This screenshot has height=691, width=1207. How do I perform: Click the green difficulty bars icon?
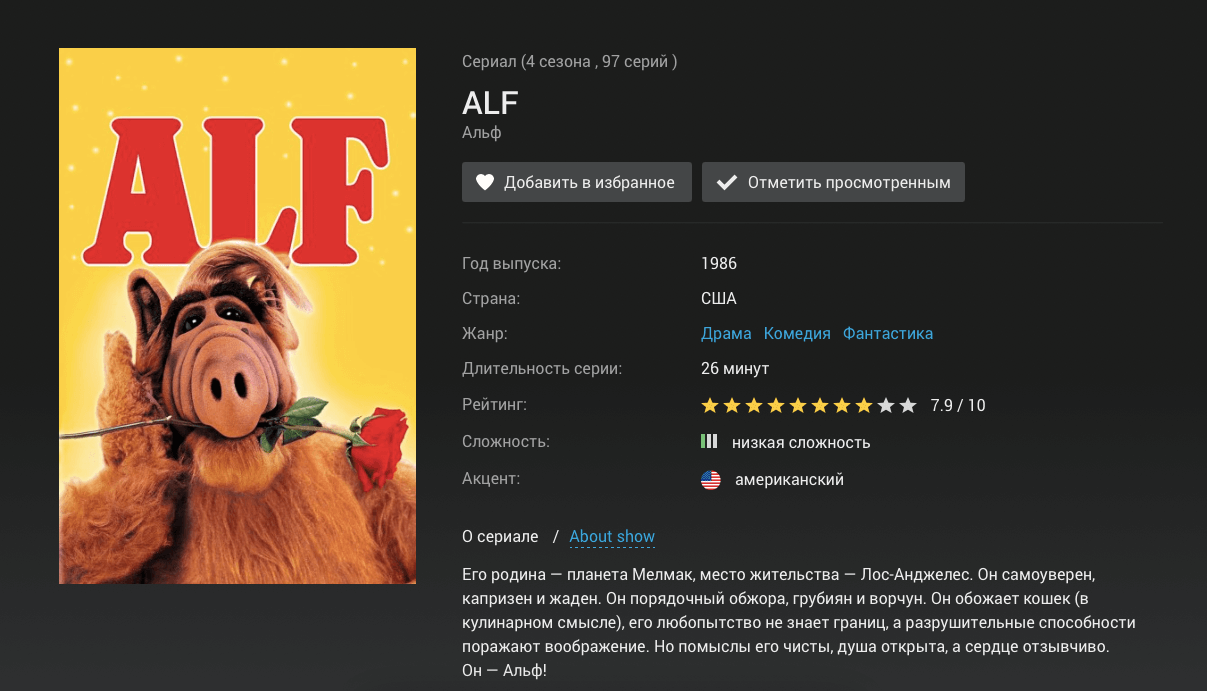(x=709, y=442)
